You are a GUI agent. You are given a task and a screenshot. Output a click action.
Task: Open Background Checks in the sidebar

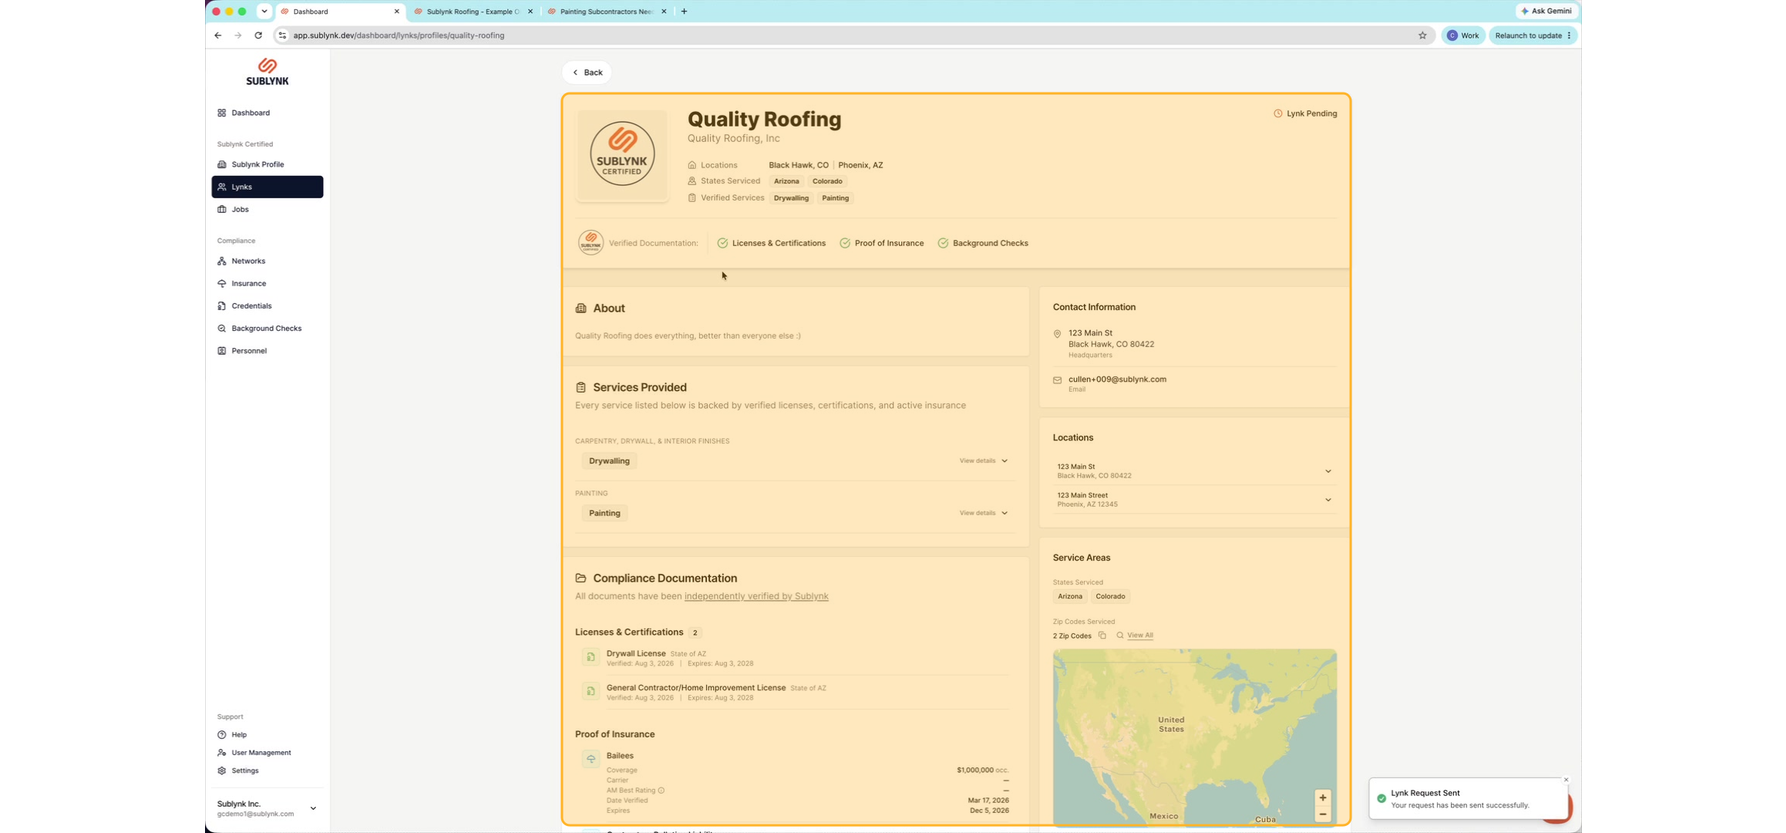267,328
